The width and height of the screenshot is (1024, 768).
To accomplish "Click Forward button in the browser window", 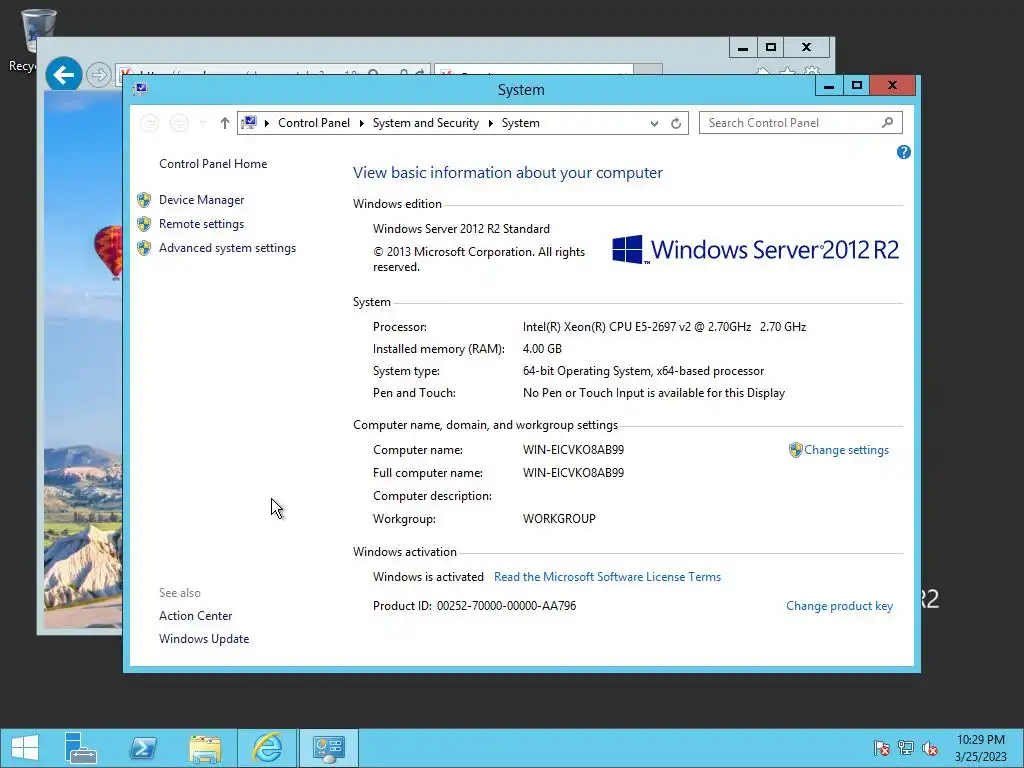I will [99, 75].
